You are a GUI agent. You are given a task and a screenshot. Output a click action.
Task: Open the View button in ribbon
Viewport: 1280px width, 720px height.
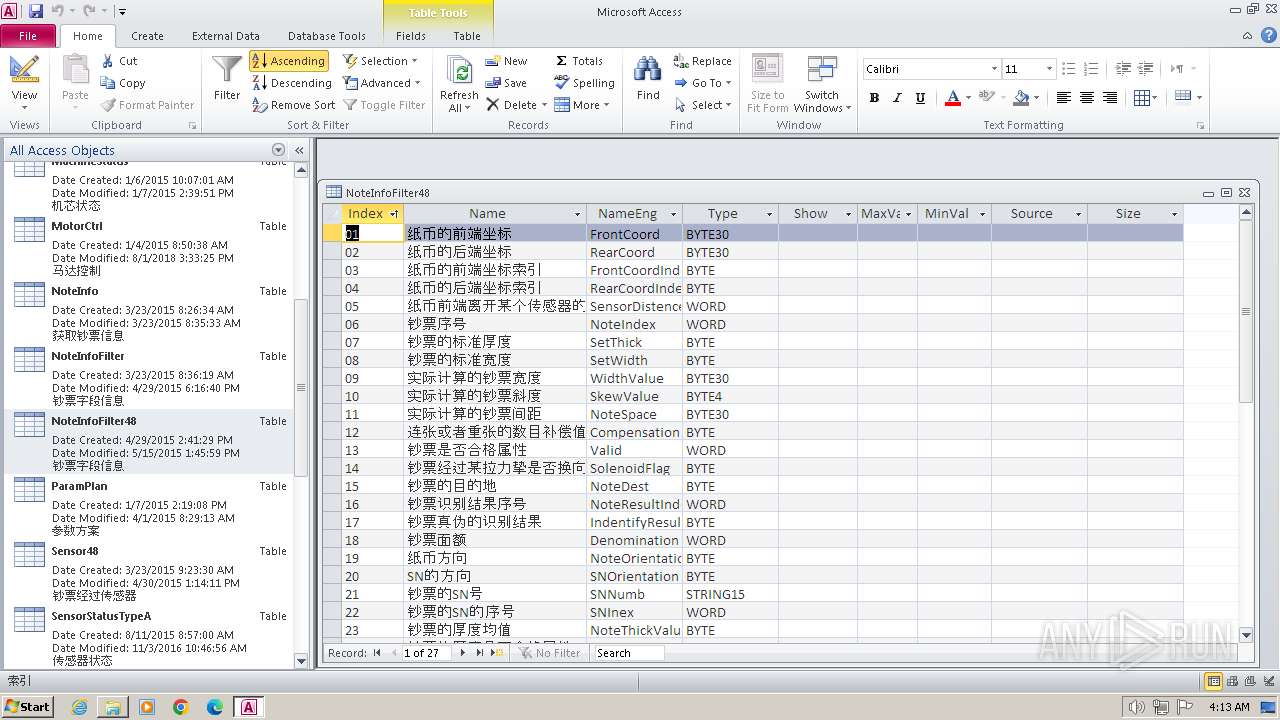[24, 80]
